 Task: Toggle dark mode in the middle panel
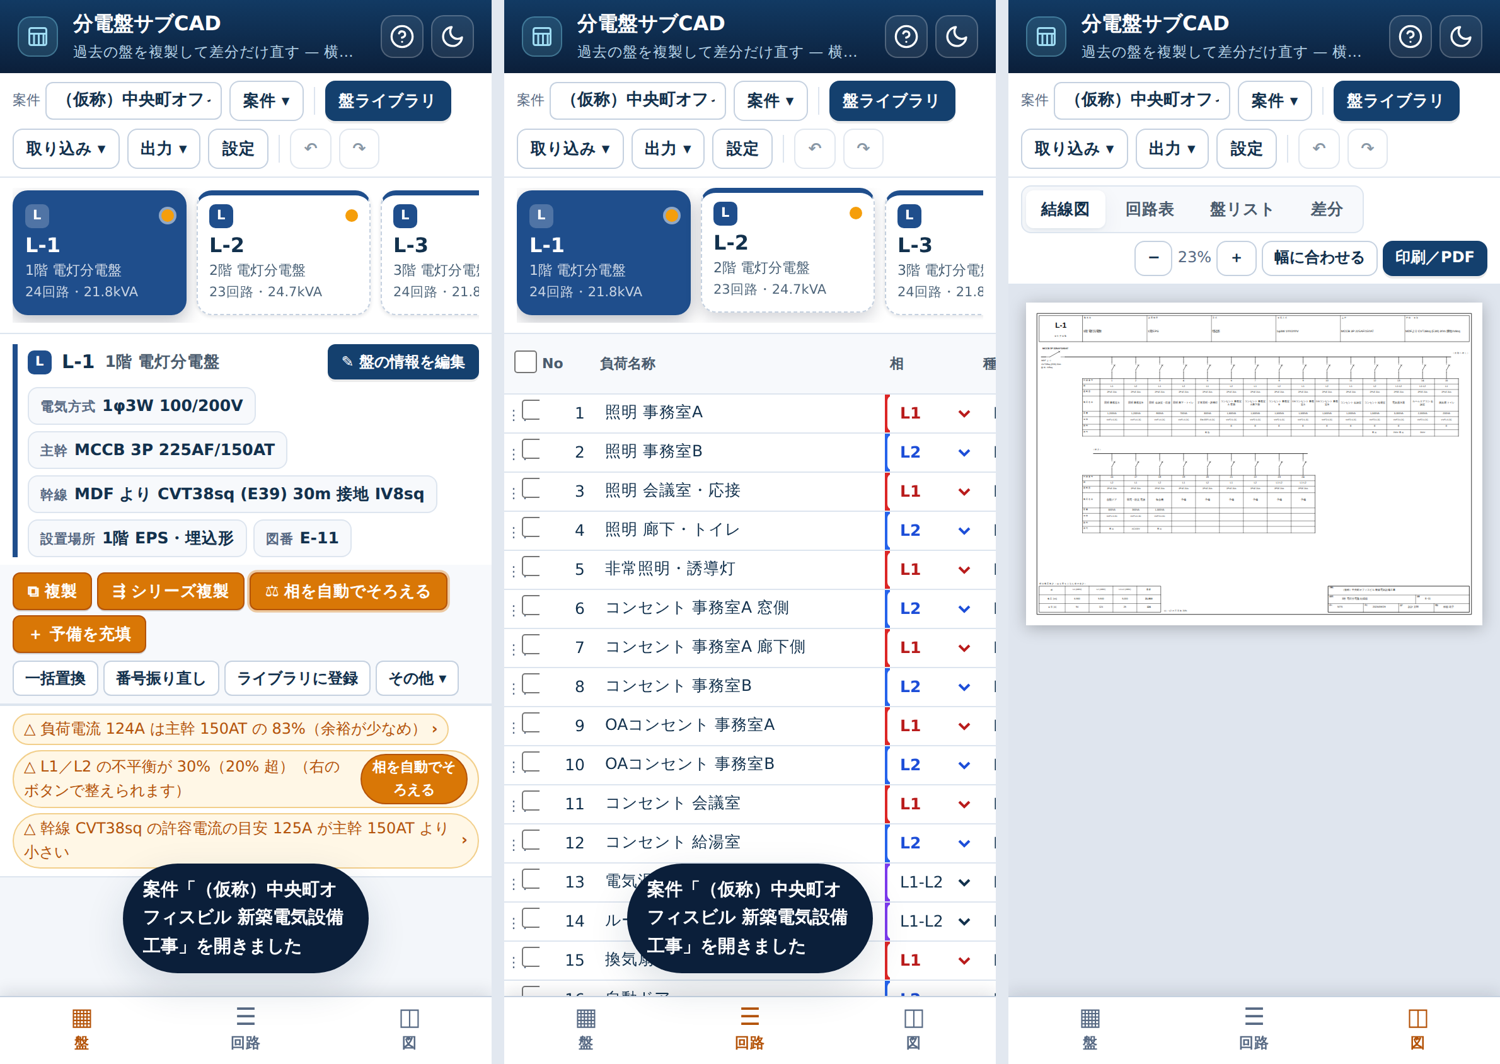[957, 37]
